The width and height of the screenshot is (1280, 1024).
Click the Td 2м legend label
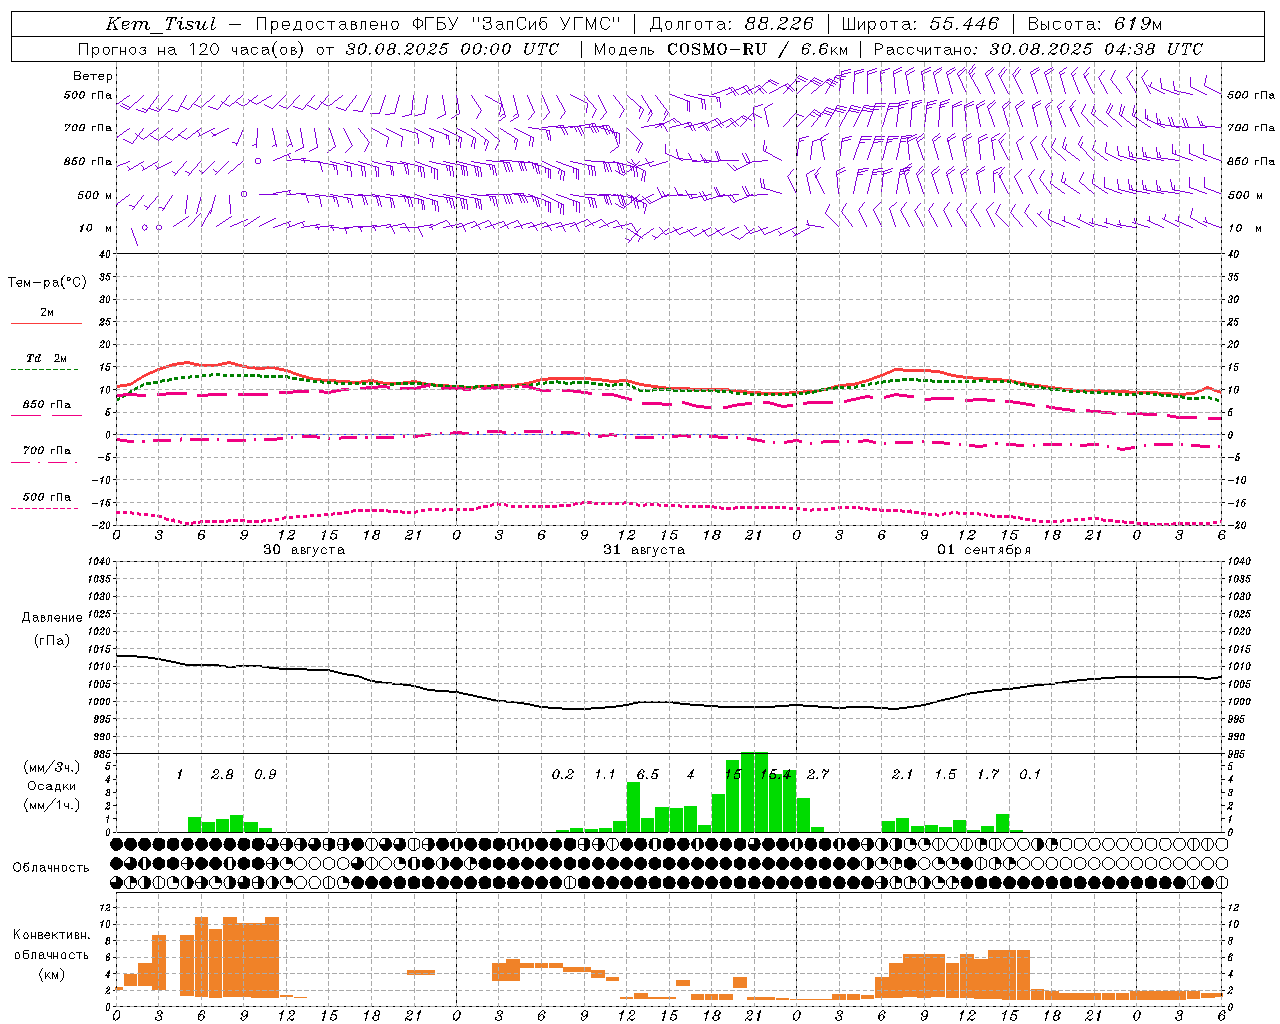(x=47, y=358)
